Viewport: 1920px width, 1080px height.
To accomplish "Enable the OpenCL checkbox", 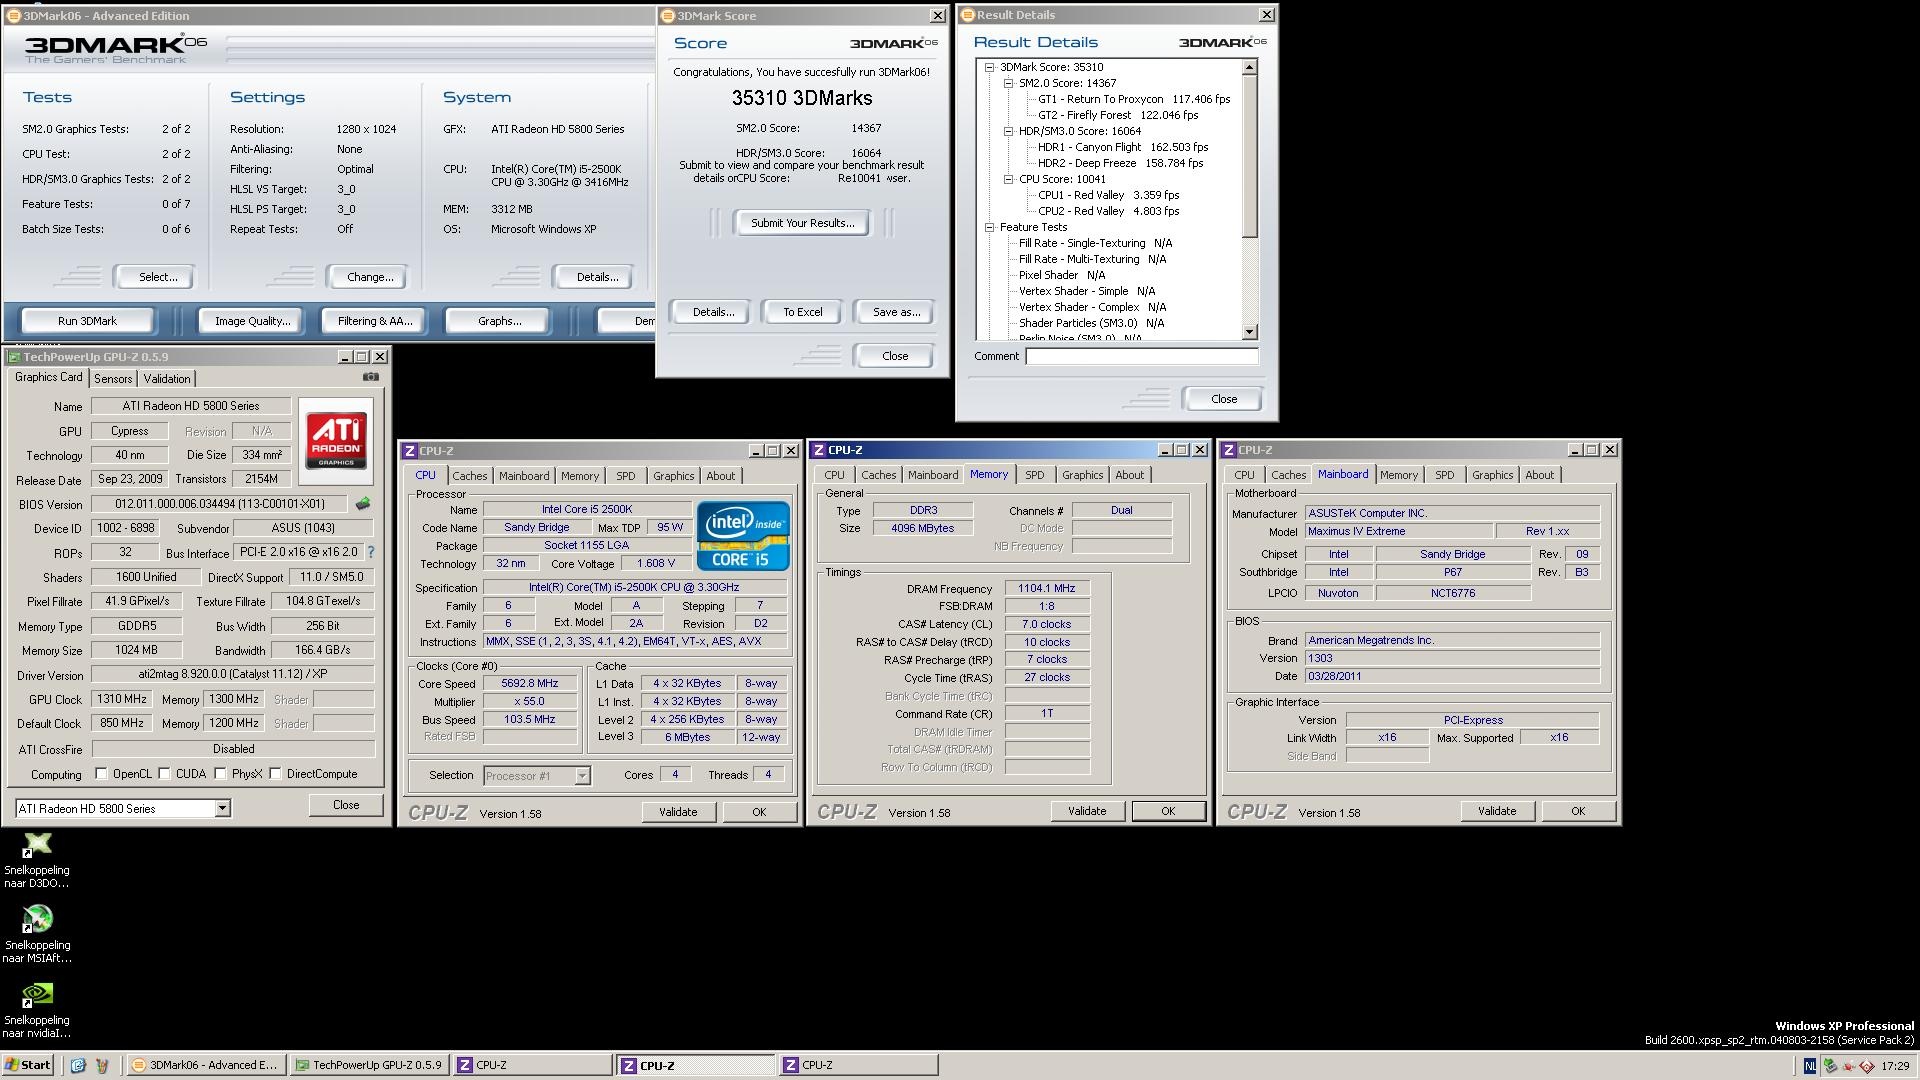I will [x=101, y=774].
